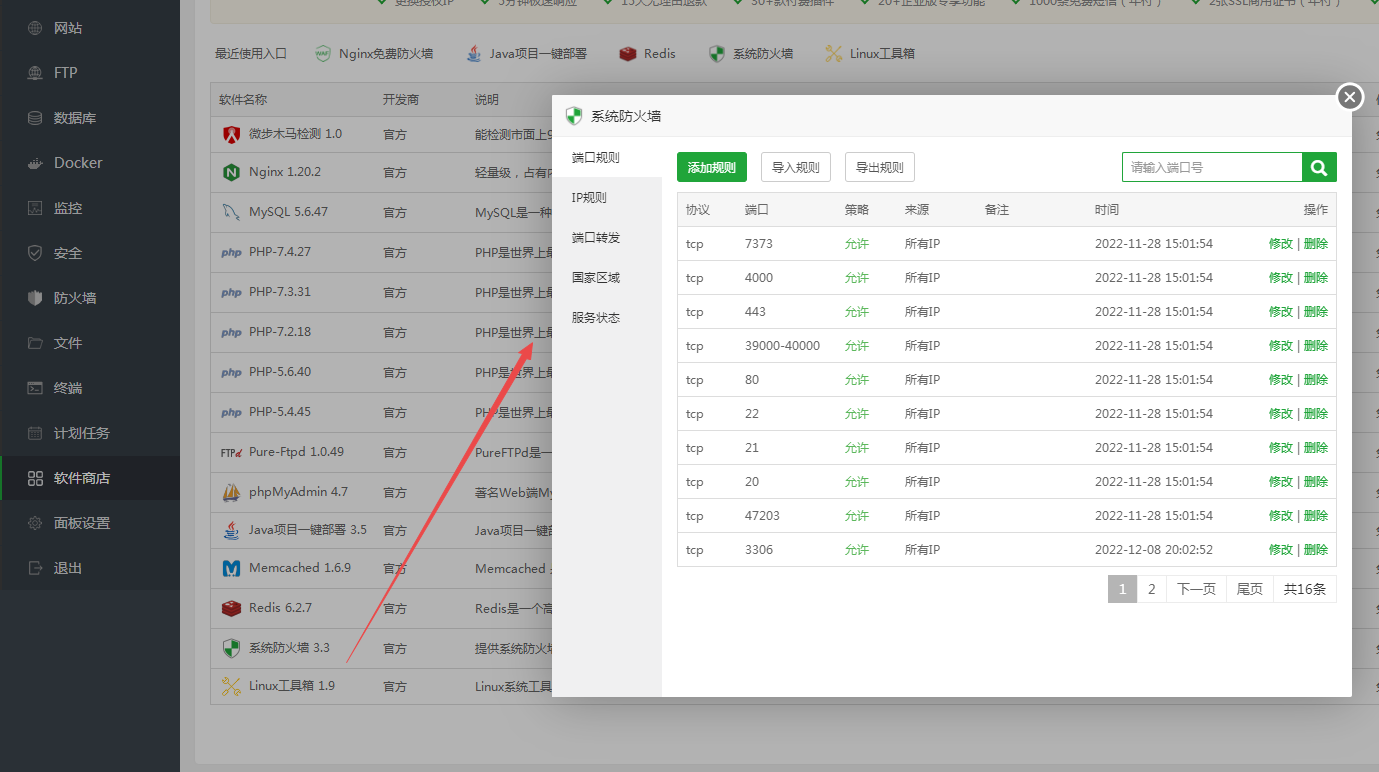1379x772 pixels.
Task: Open 监控 via its monitor icon
Action: [35, 208]
